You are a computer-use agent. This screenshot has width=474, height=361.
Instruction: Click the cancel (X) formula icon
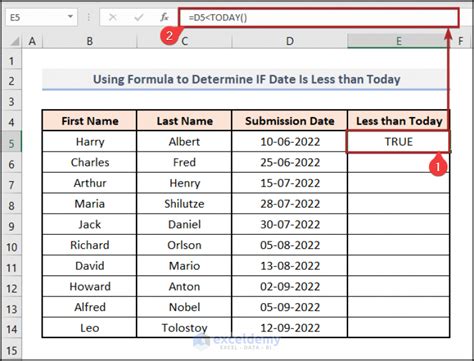113,17
